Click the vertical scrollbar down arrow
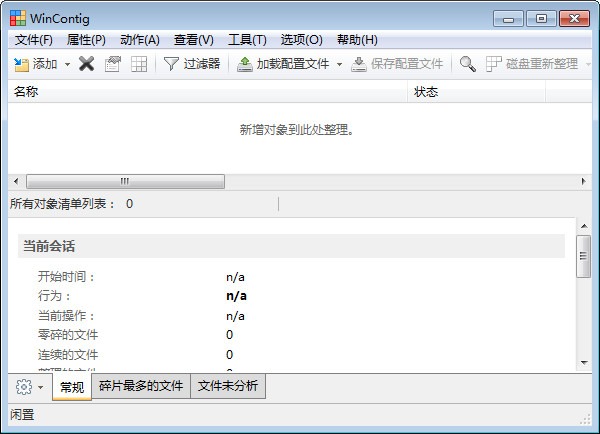This screenshot has width=600, height=434. coord(584,362)
